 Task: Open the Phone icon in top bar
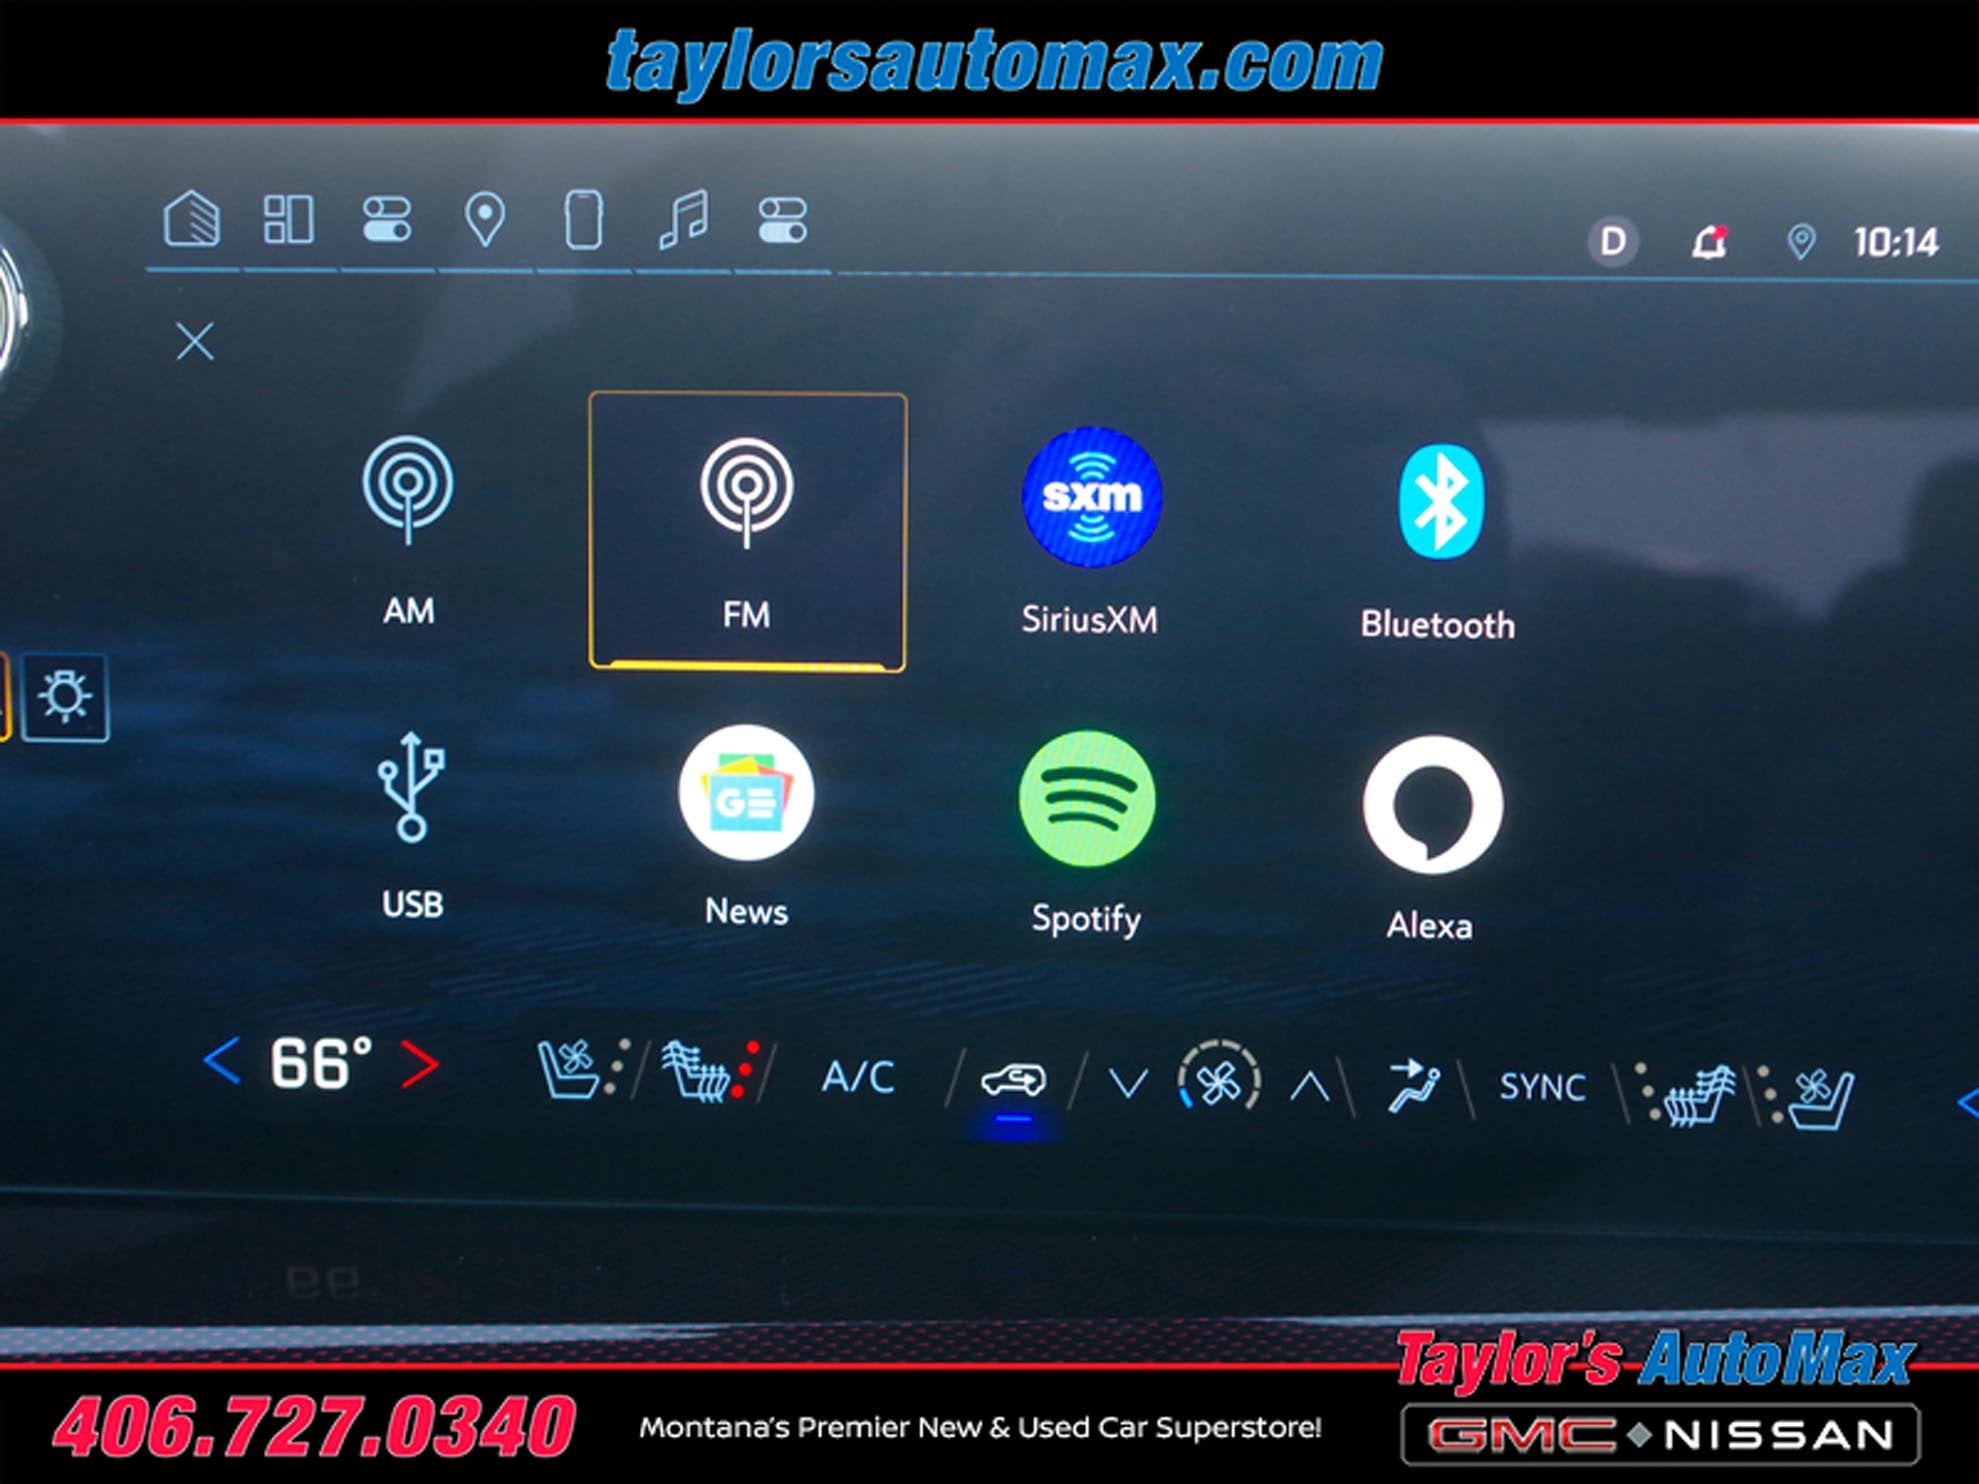click(583, 219)
